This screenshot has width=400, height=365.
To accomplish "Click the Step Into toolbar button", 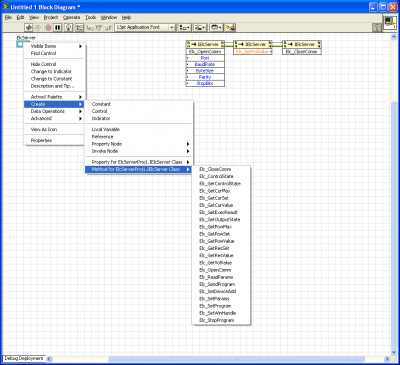I will [x=90, y=27].
